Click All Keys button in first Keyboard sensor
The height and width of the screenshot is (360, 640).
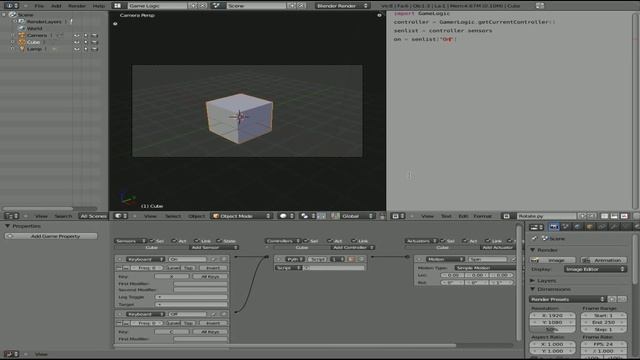click(211, 276)
